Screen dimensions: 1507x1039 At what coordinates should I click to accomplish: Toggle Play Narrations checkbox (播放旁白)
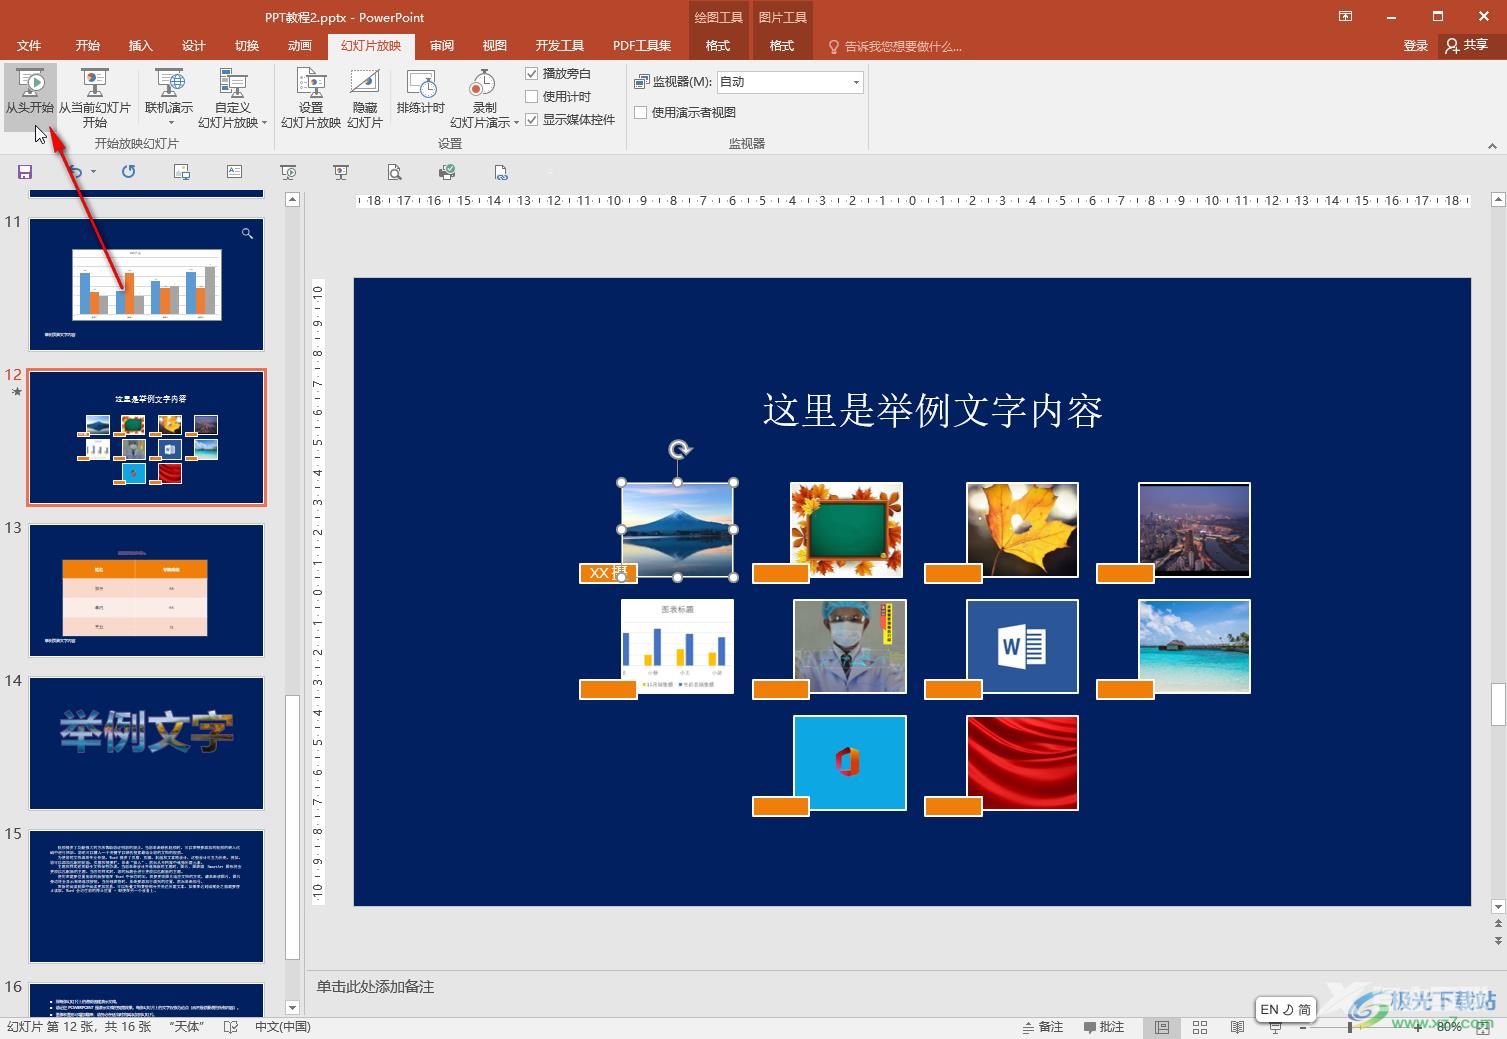pyautogui.click(x=532, y=74)
